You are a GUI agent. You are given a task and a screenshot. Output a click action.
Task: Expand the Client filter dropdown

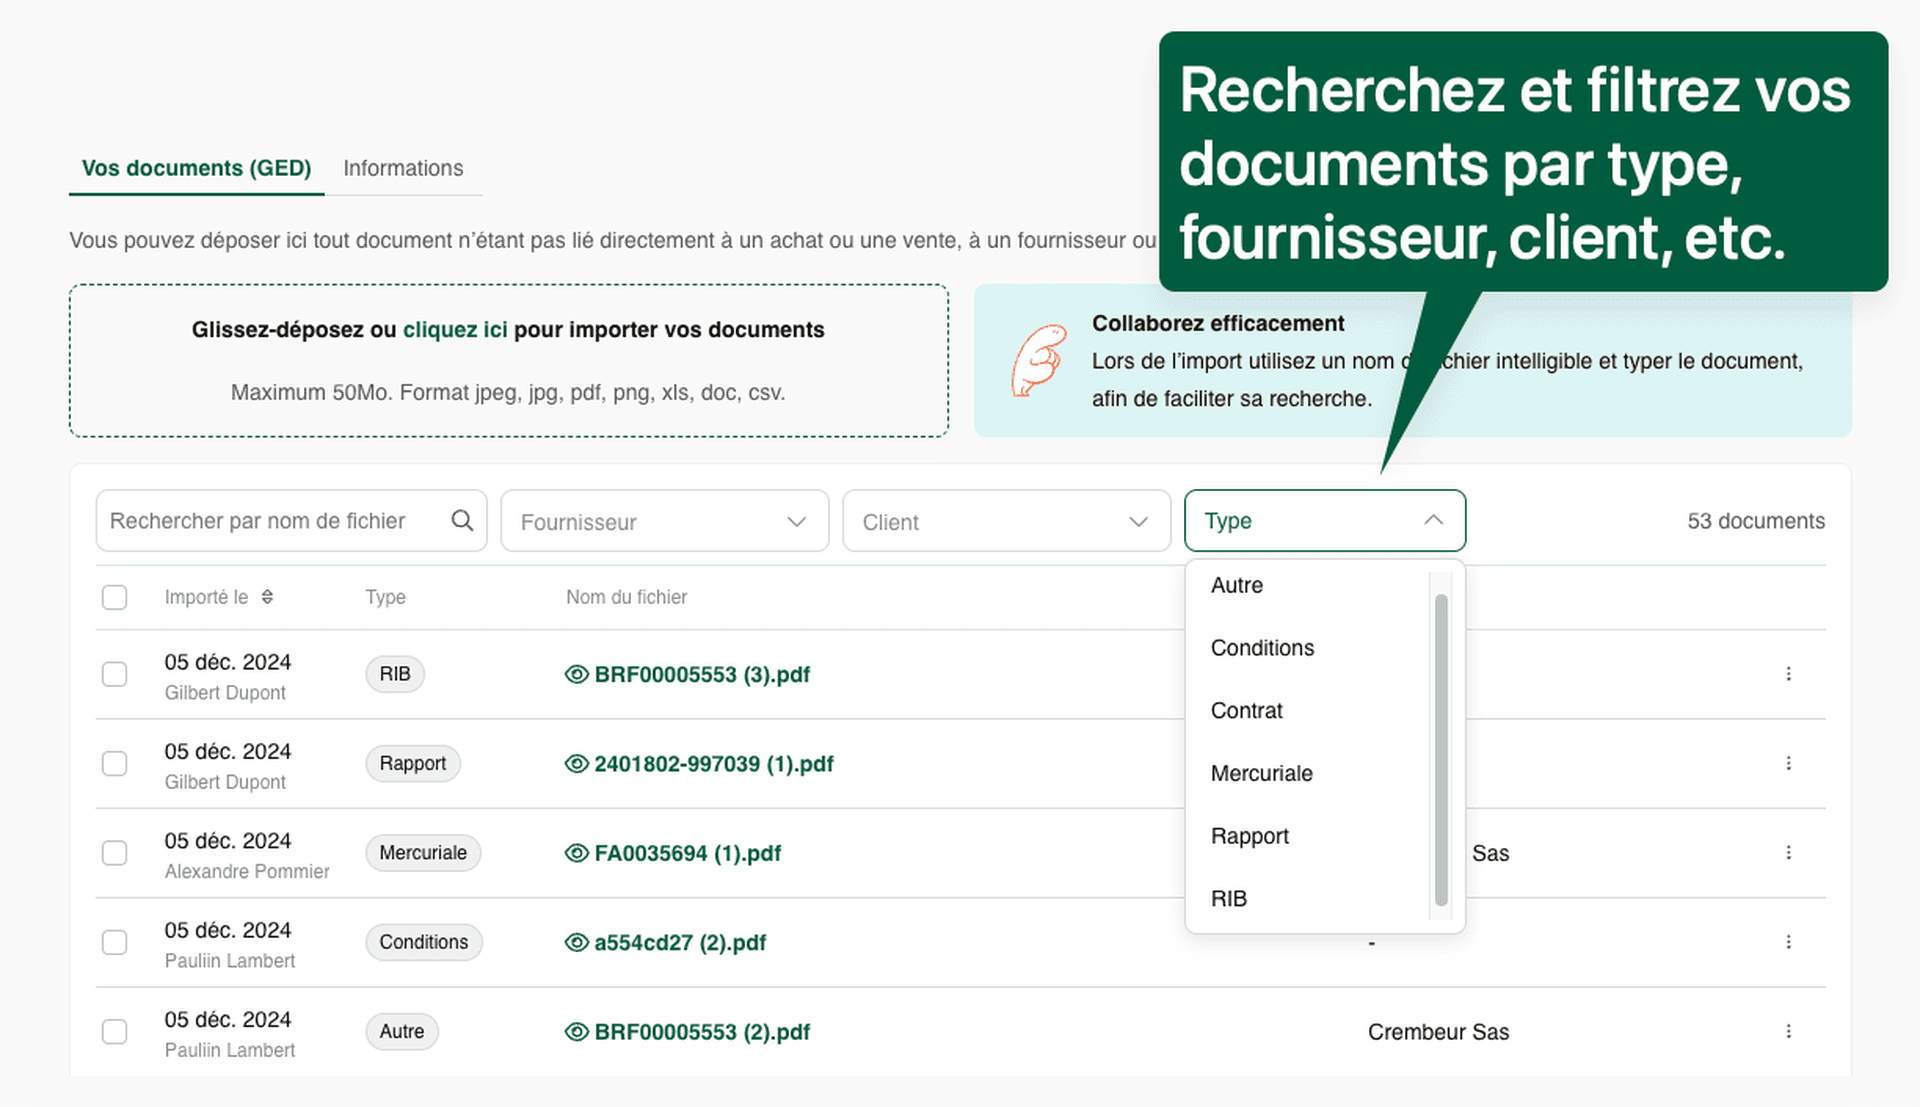pos(1005,520)
